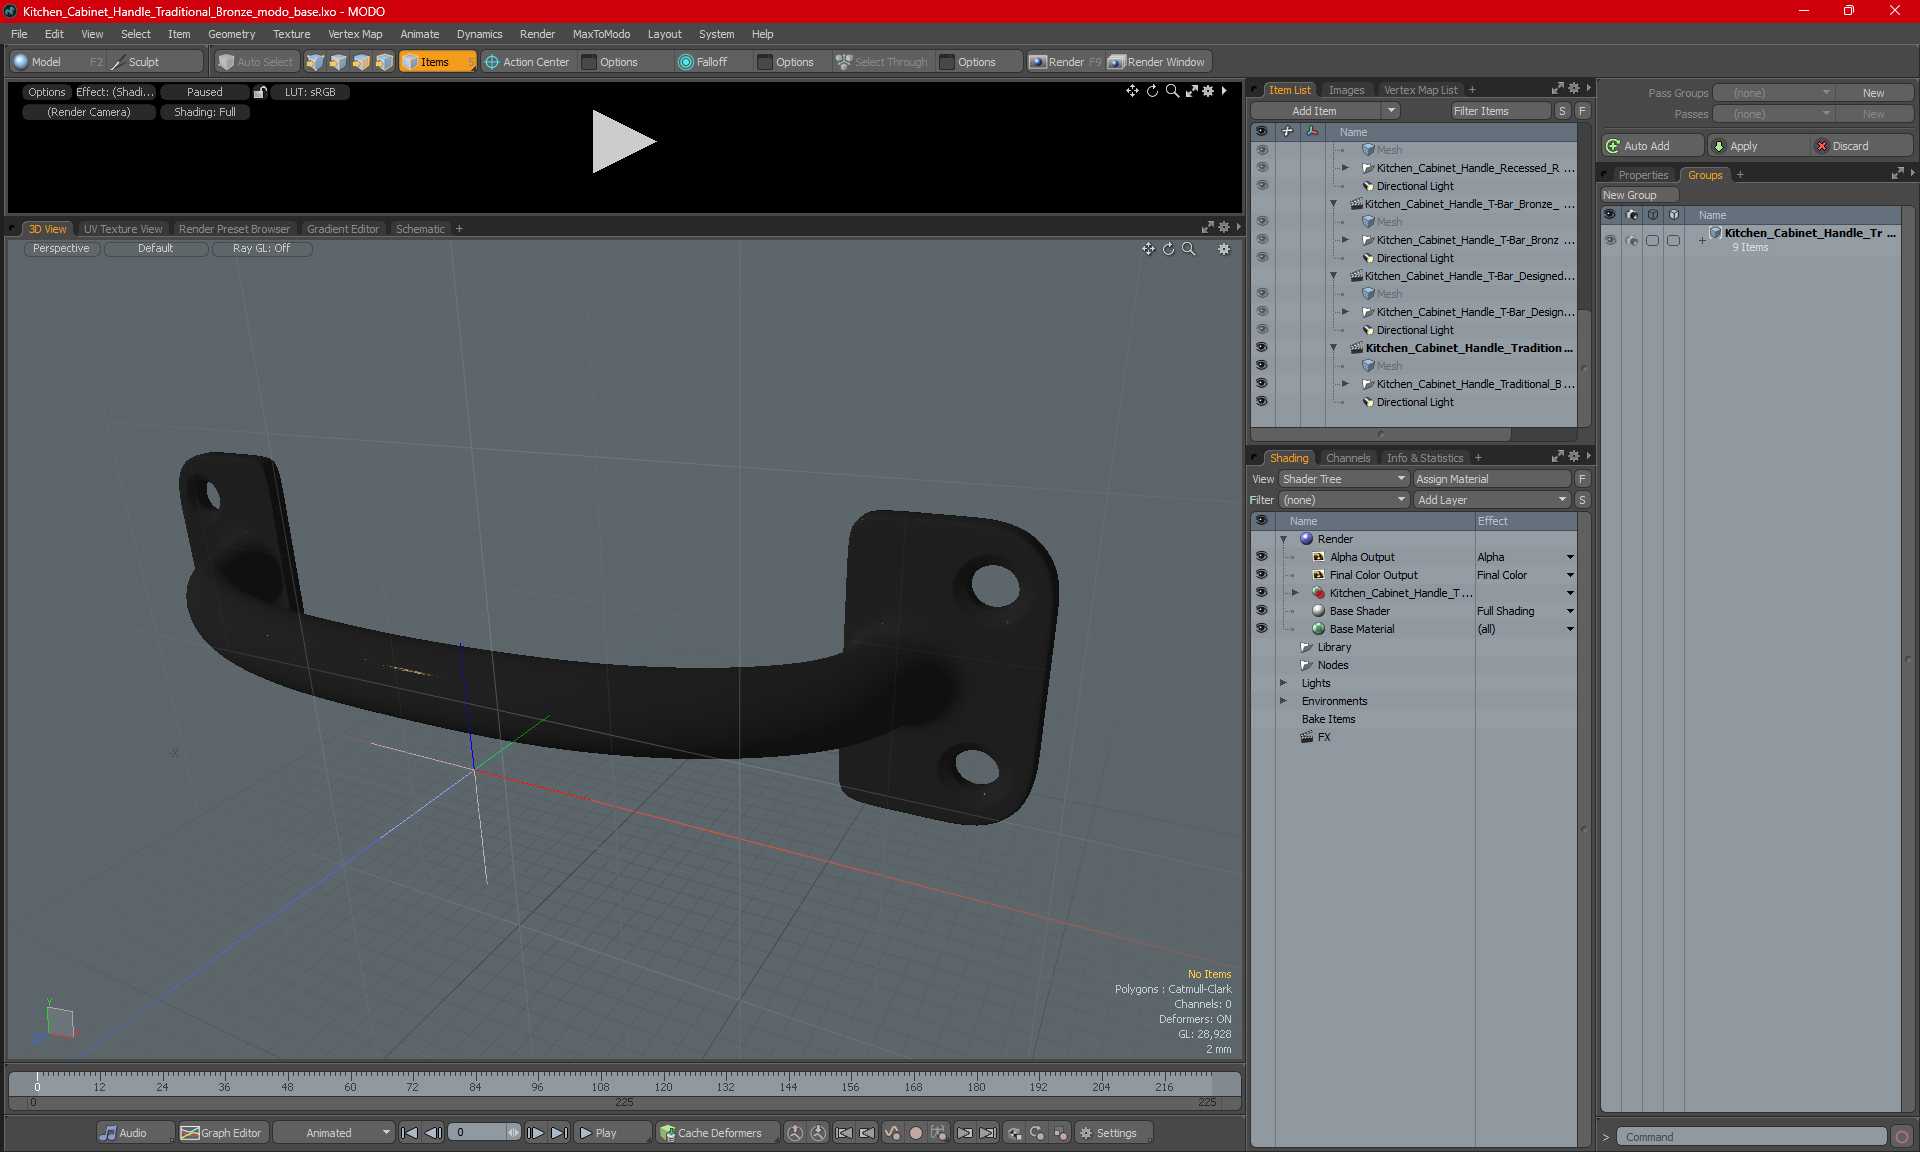Select Polygons selection mode icon
Screen dimensions: 1920x1152
(361, 62)
